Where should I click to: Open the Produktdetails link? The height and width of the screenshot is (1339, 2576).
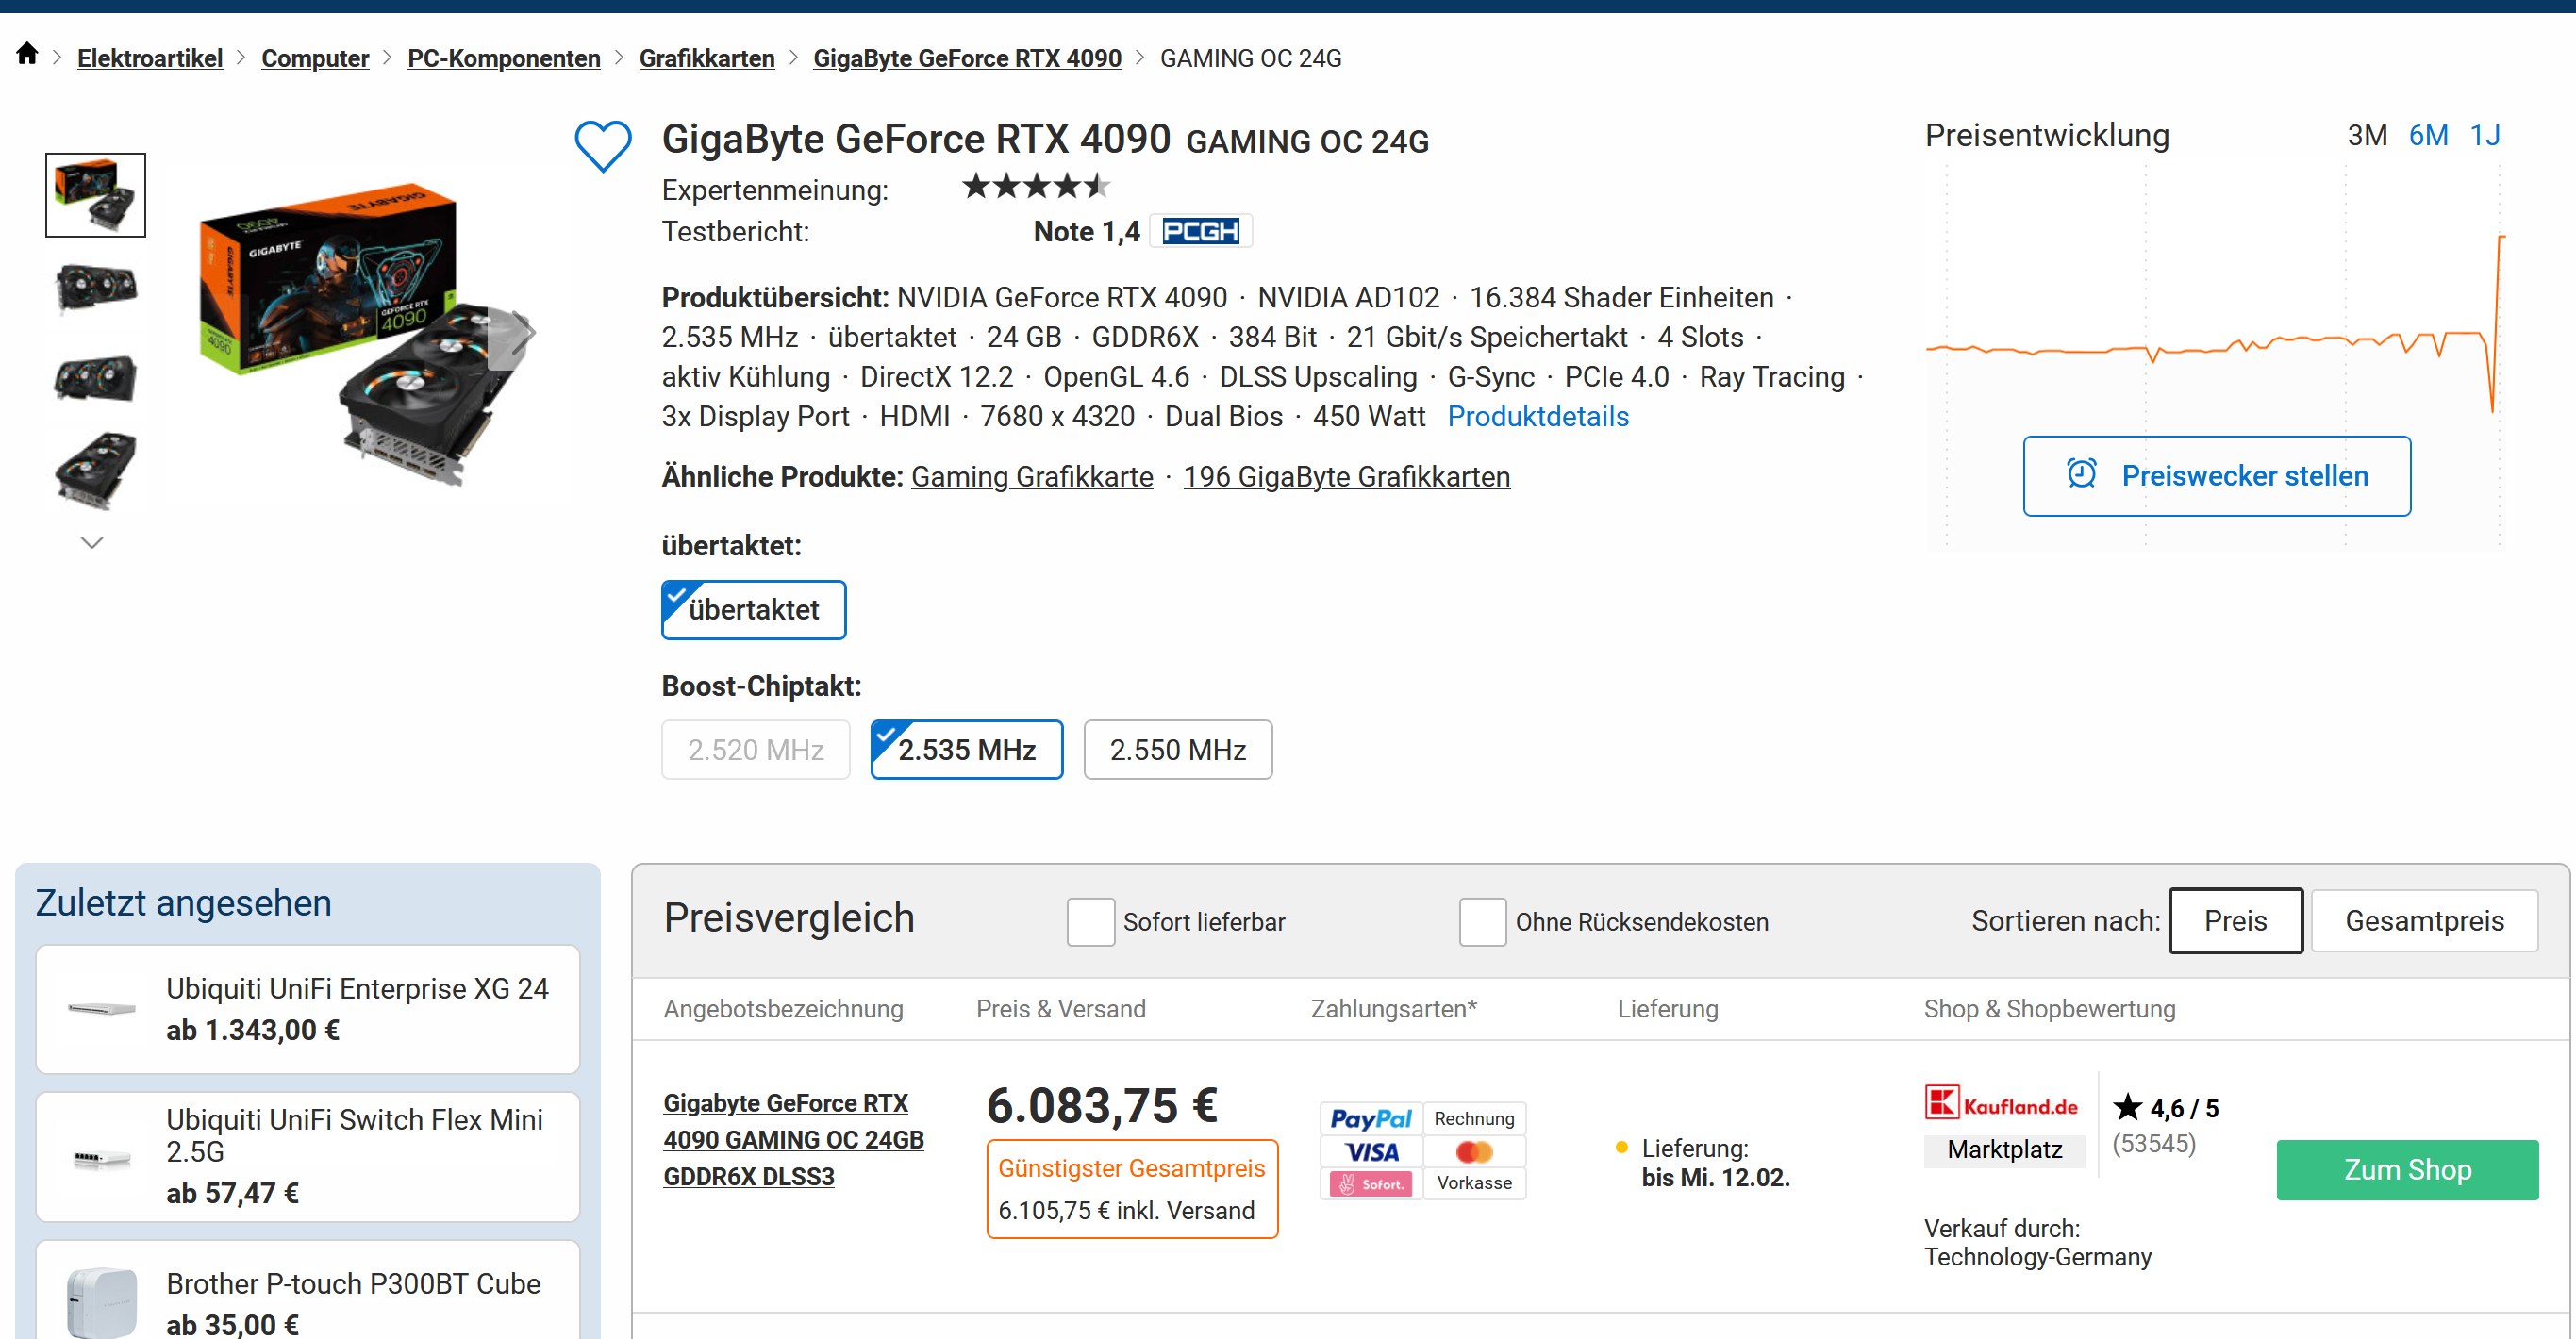[x=1538, y=416]
